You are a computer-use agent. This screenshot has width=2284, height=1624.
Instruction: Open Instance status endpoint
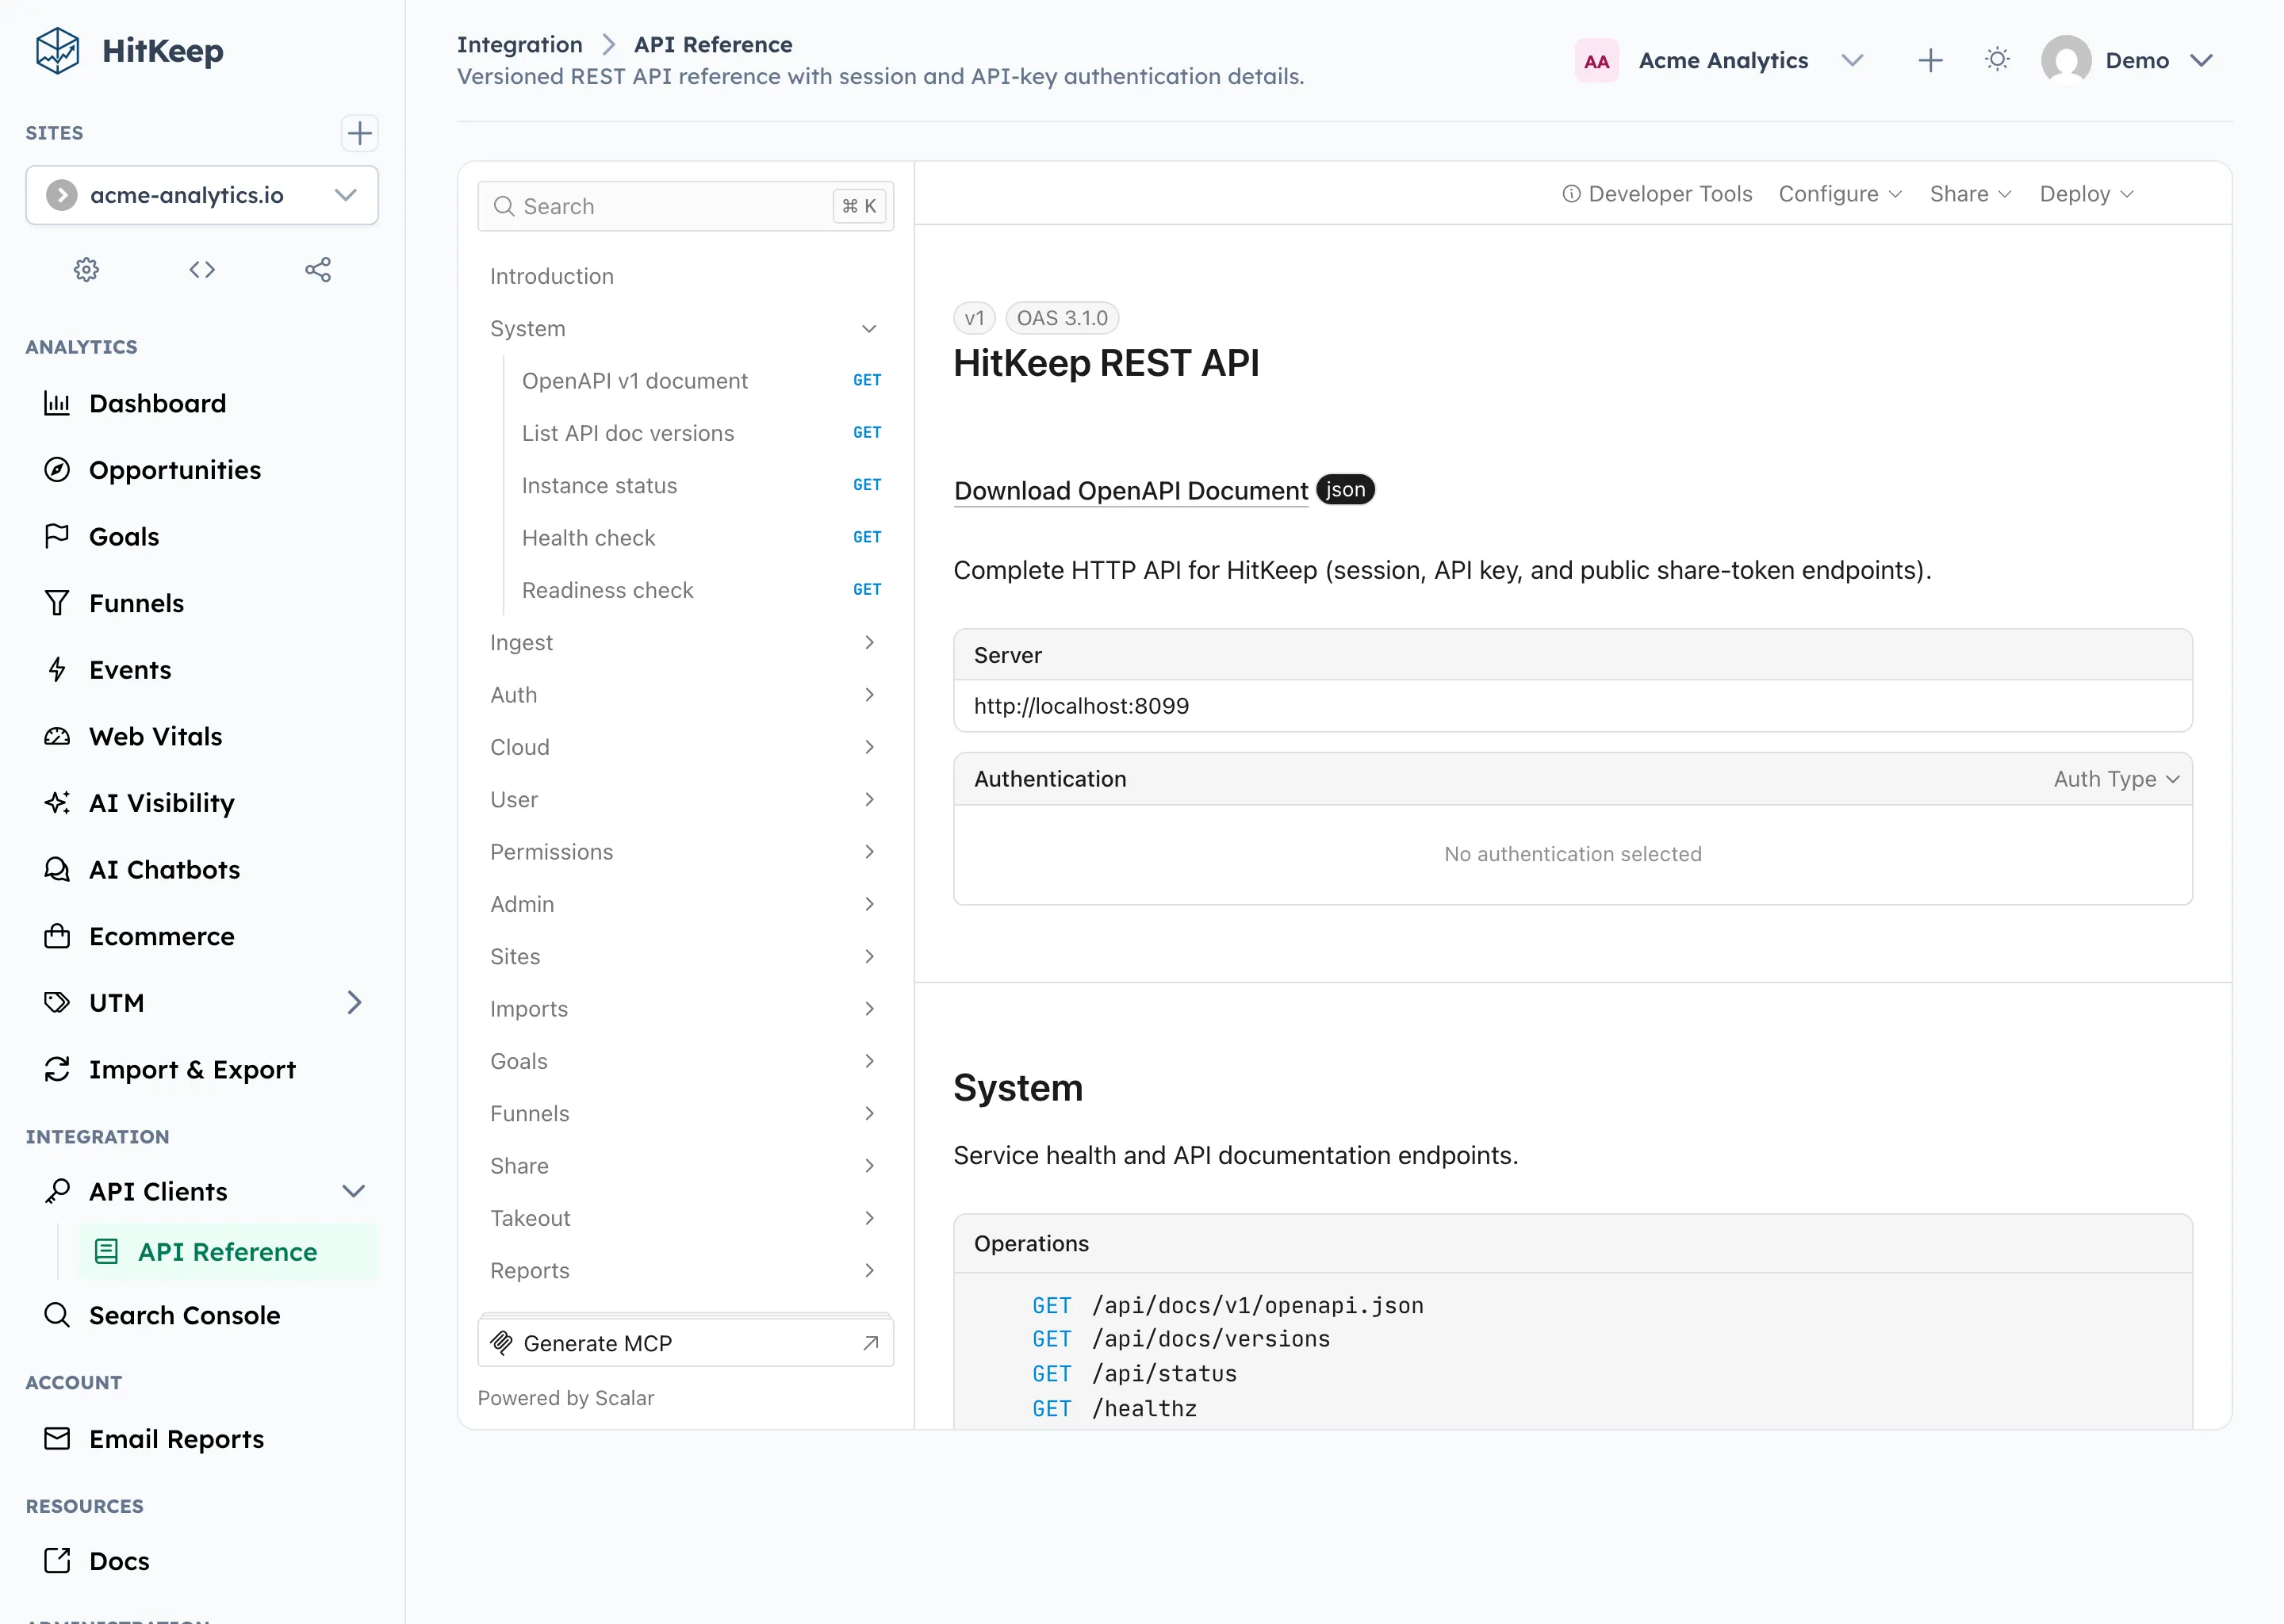[x=700, y=485]
